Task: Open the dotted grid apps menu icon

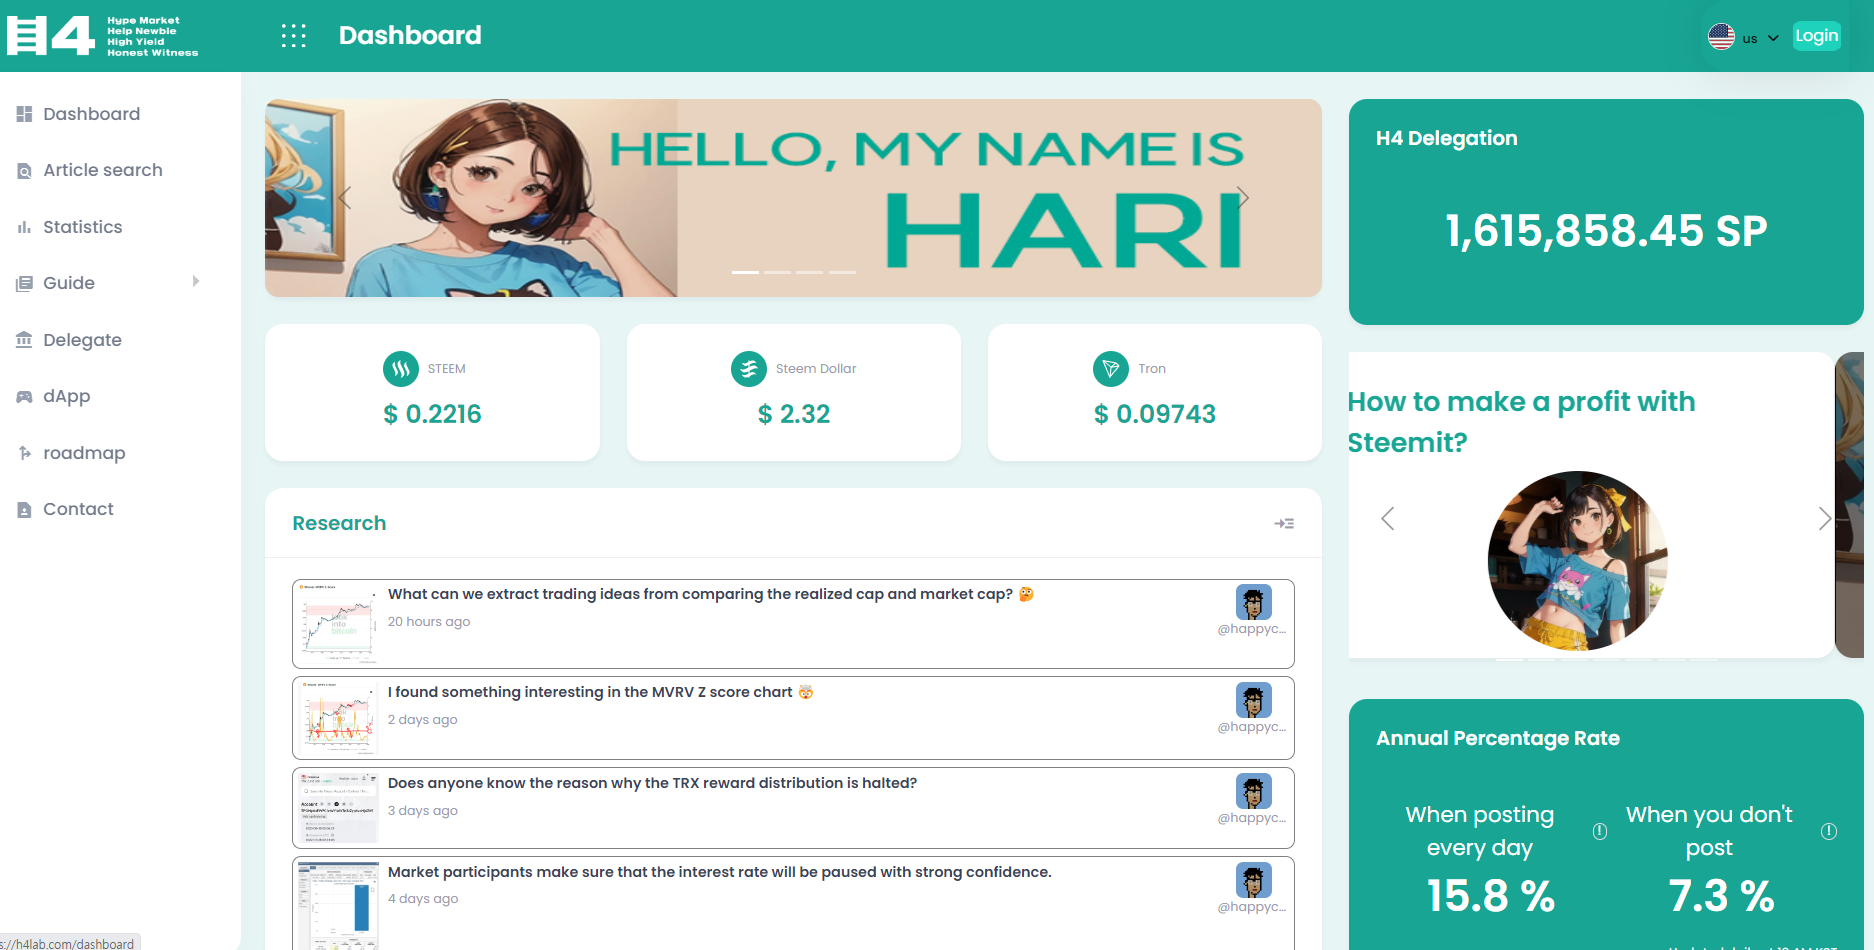Action: (x=293, y=36)
